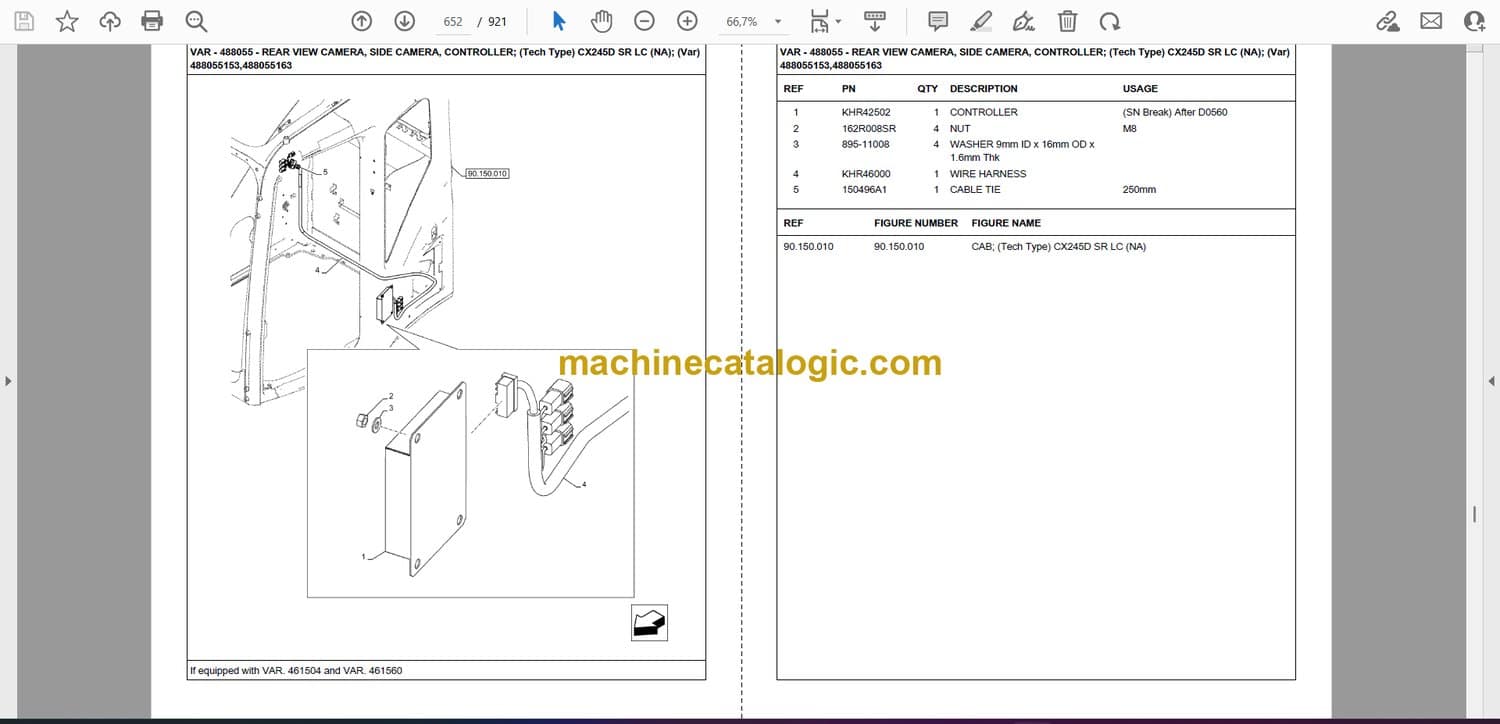This screenshot has width=1500, height=724.
Task: Click the PN column header
Action: (x=849, y=89)
